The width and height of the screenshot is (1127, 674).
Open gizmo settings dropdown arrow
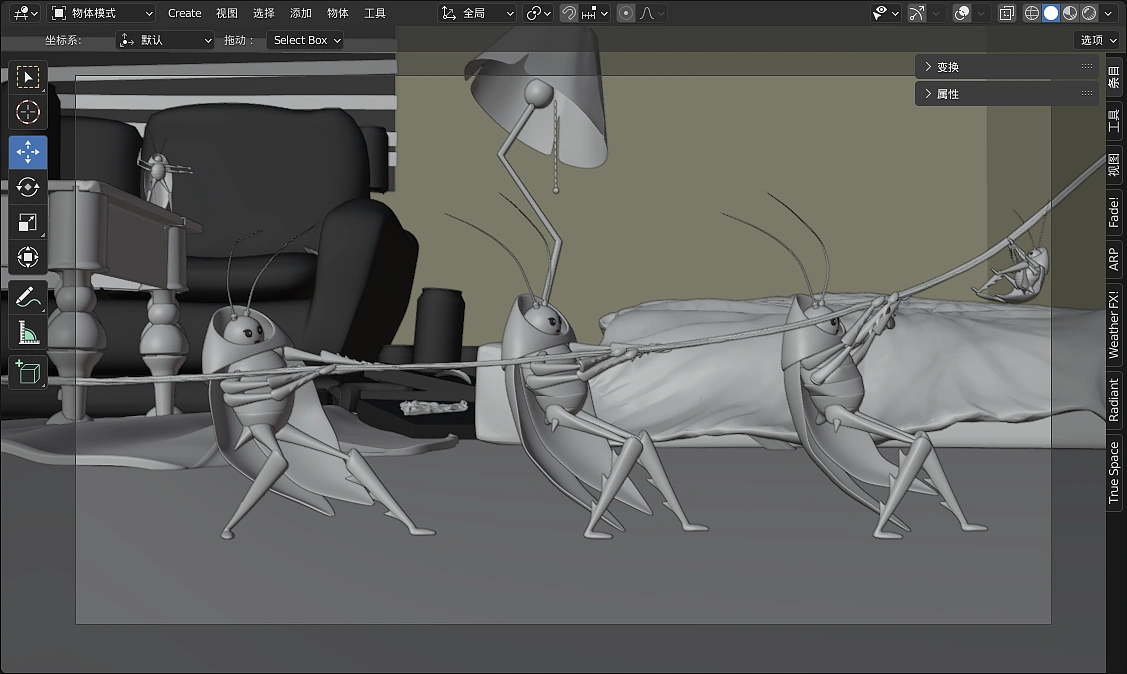point(936,13)
